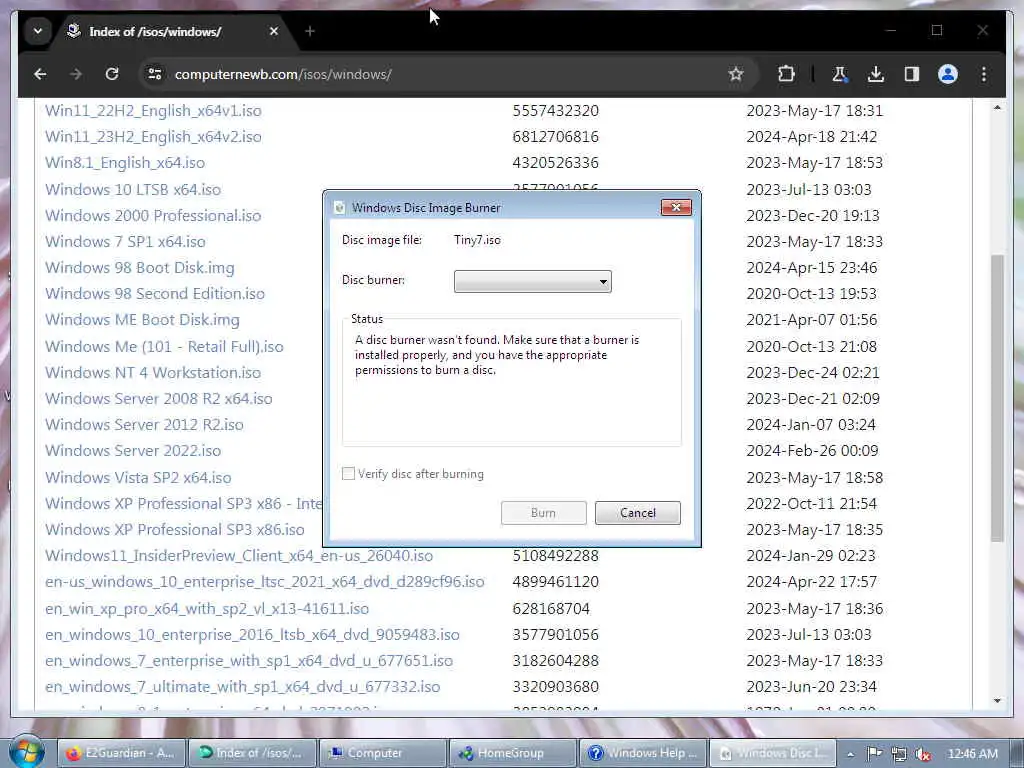This screenshot has width=1024, height=768.
Task: Click date 2024-Apr-18 21:42
Action: pos(812,136)
